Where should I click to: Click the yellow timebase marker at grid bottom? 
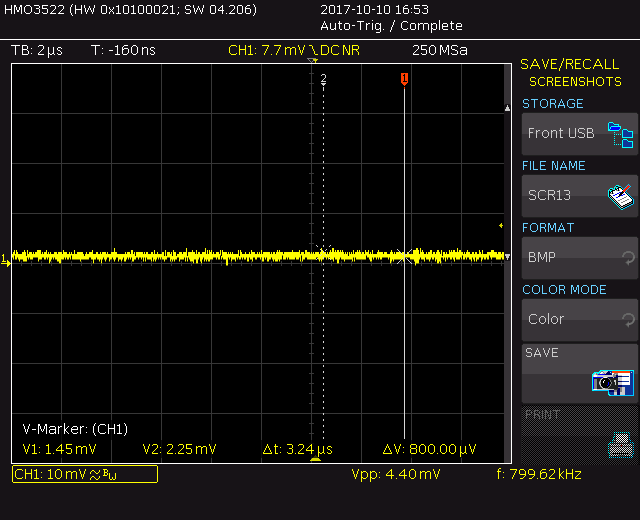tap(316, 459)
